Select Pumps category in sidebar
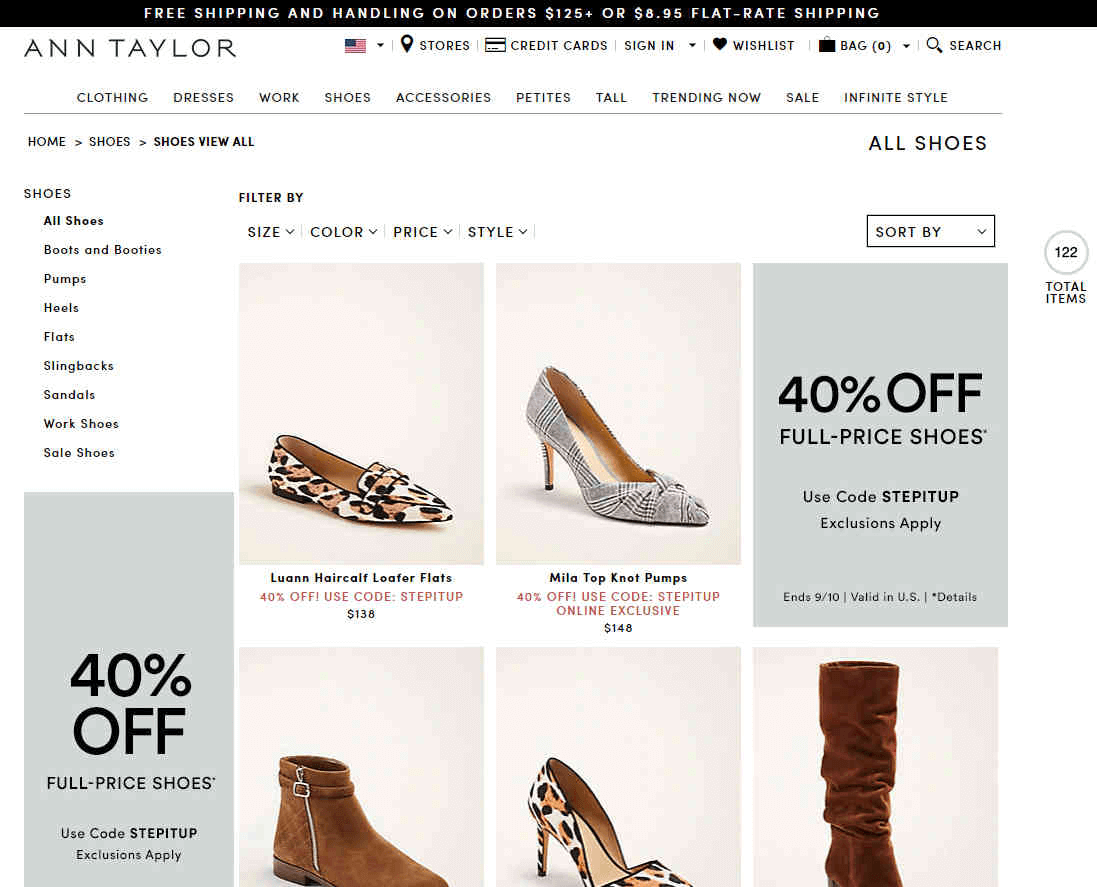 pyautogui.click(x=65, y=279)
